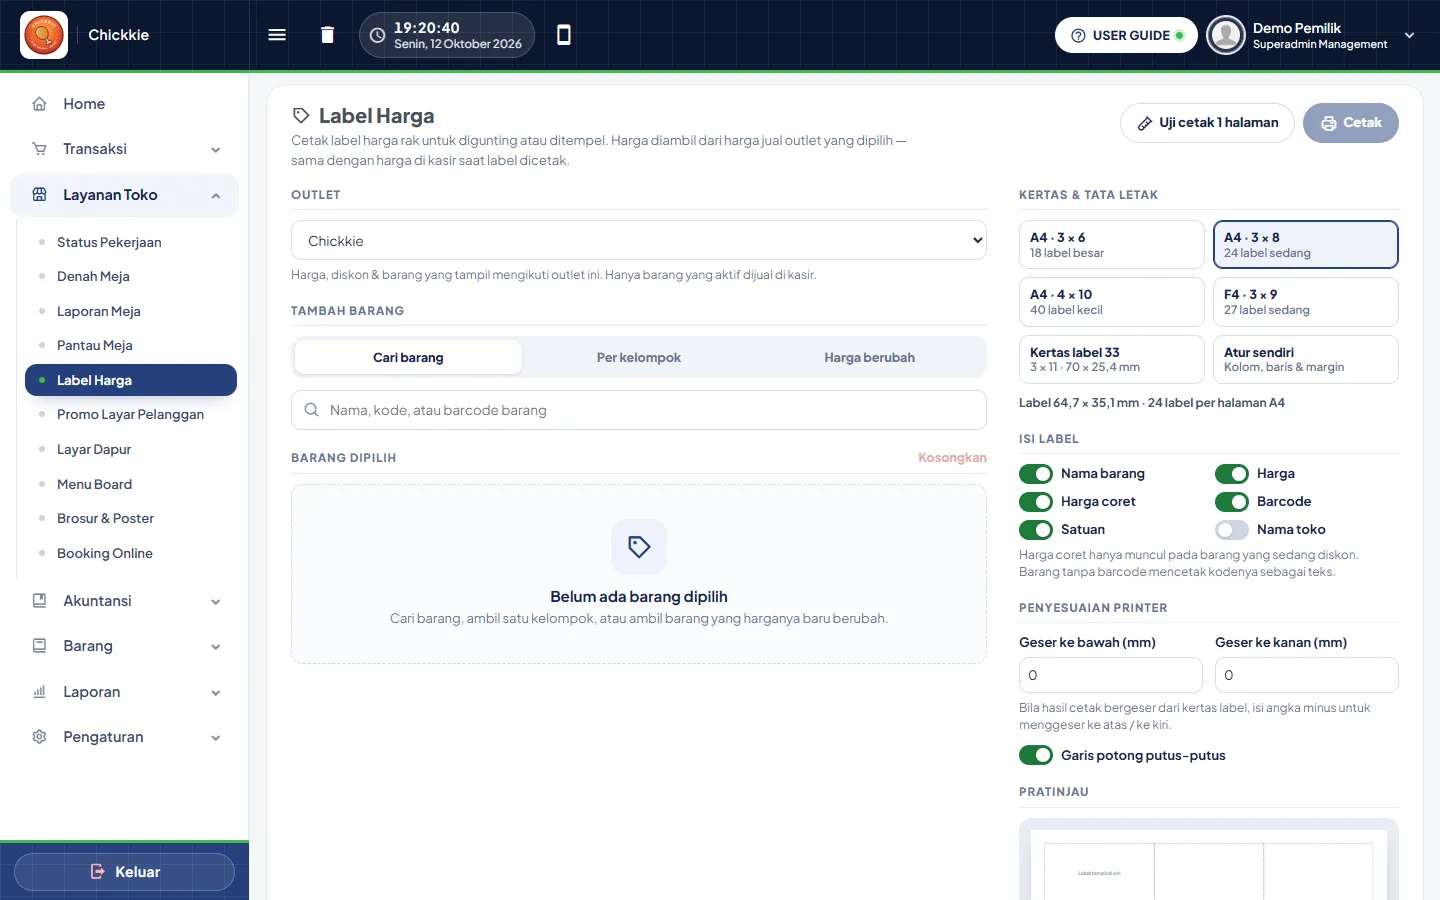The height and width of the screenshot is (900, 1440).
Task: Enable the Nama toko switch
Action: tap(1232, 529)
